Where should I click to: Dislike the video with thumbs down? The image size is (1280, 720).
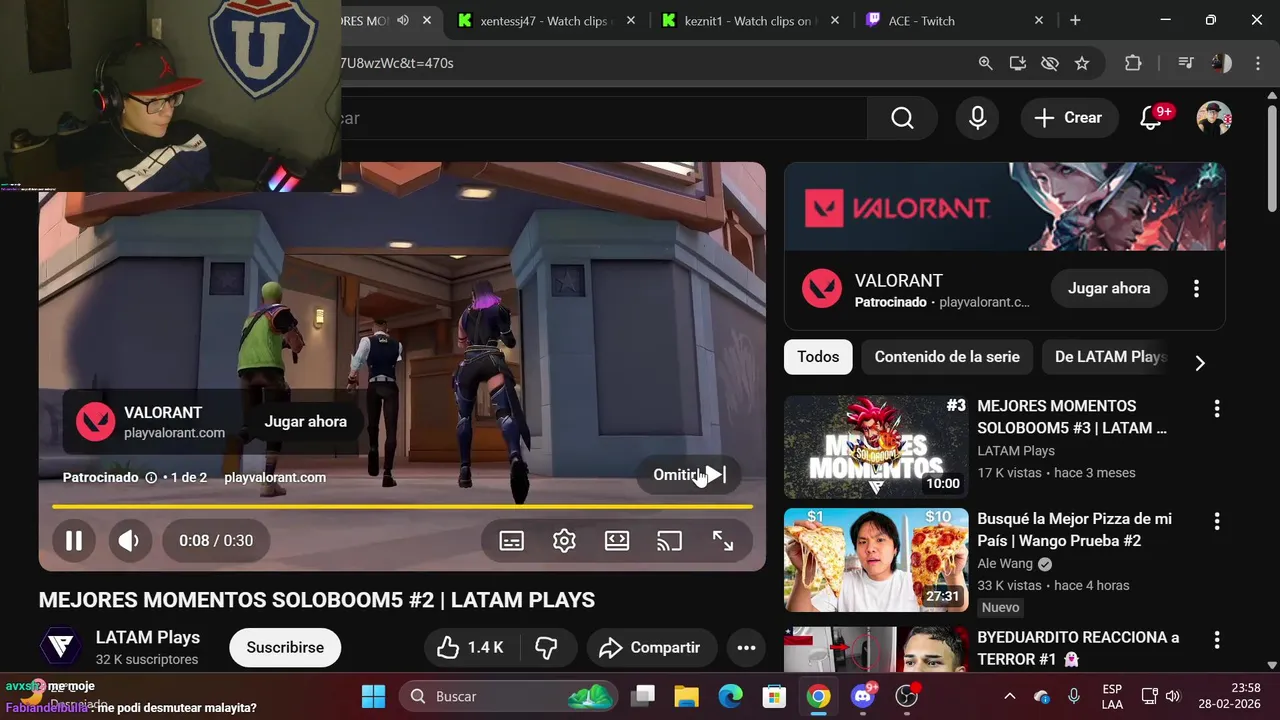(547, 648)
